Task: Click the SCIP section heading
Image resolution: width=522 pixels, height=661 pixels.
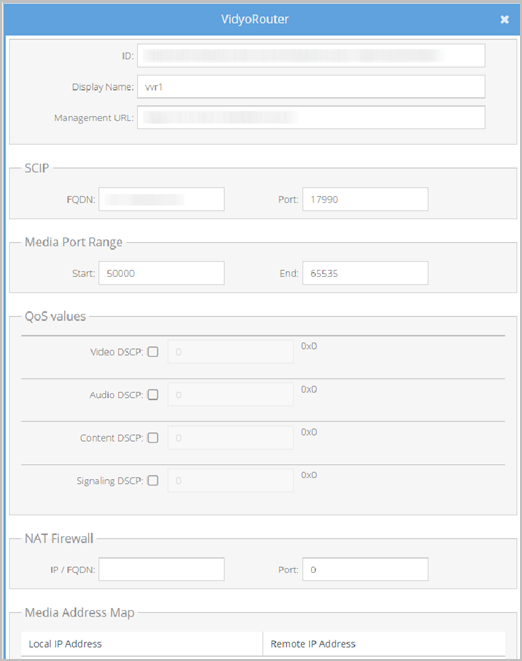Action: pyautogui.click(x=37, y=168)
